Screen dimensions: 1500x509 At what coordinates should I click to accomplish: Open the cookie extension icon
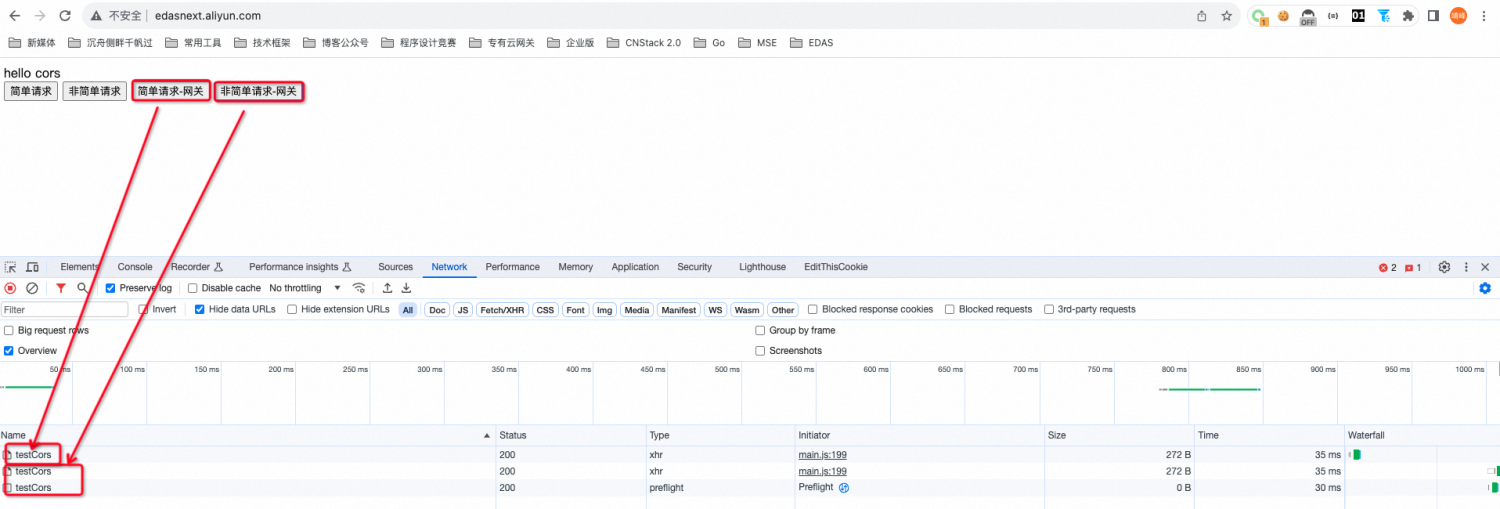click(x=1283, y=16)
